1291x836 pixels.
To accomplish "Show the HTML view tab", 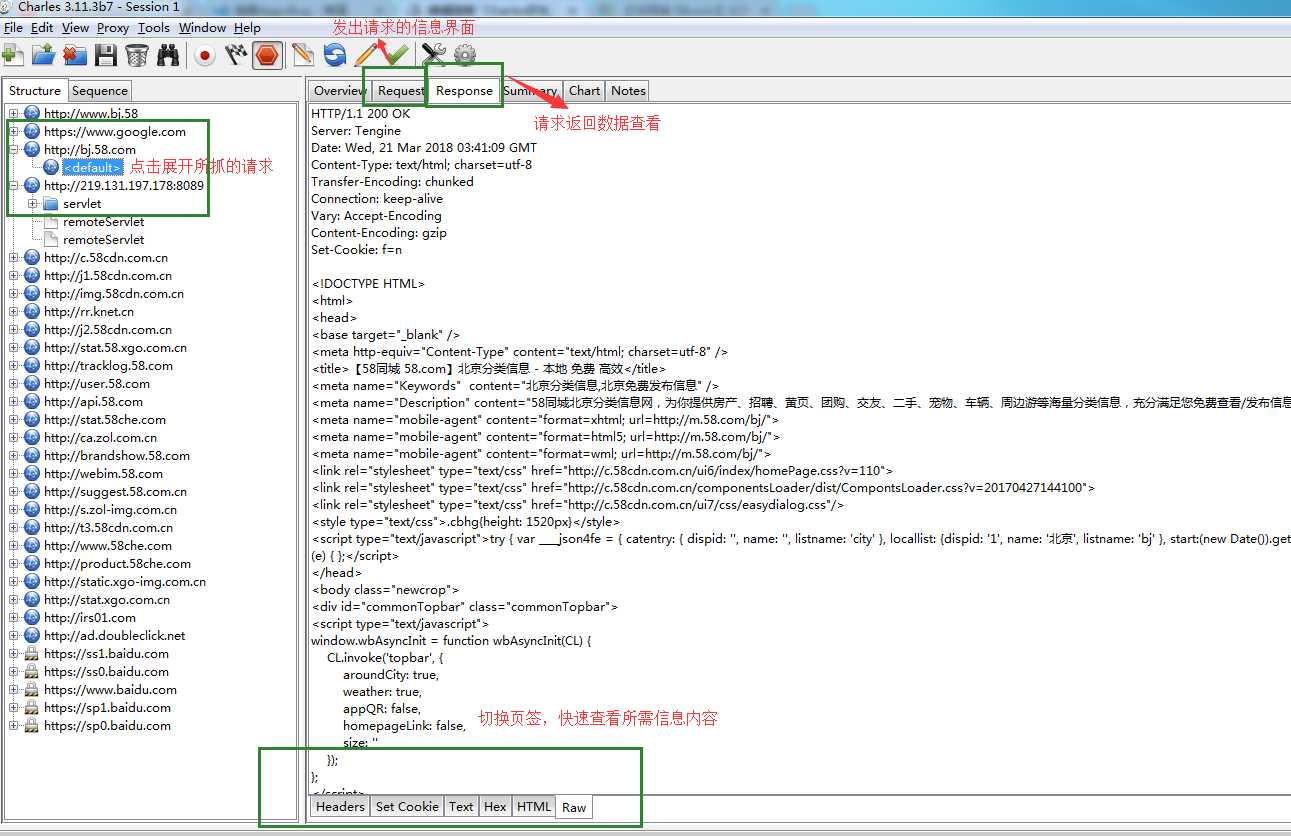I will click(534, 806).
